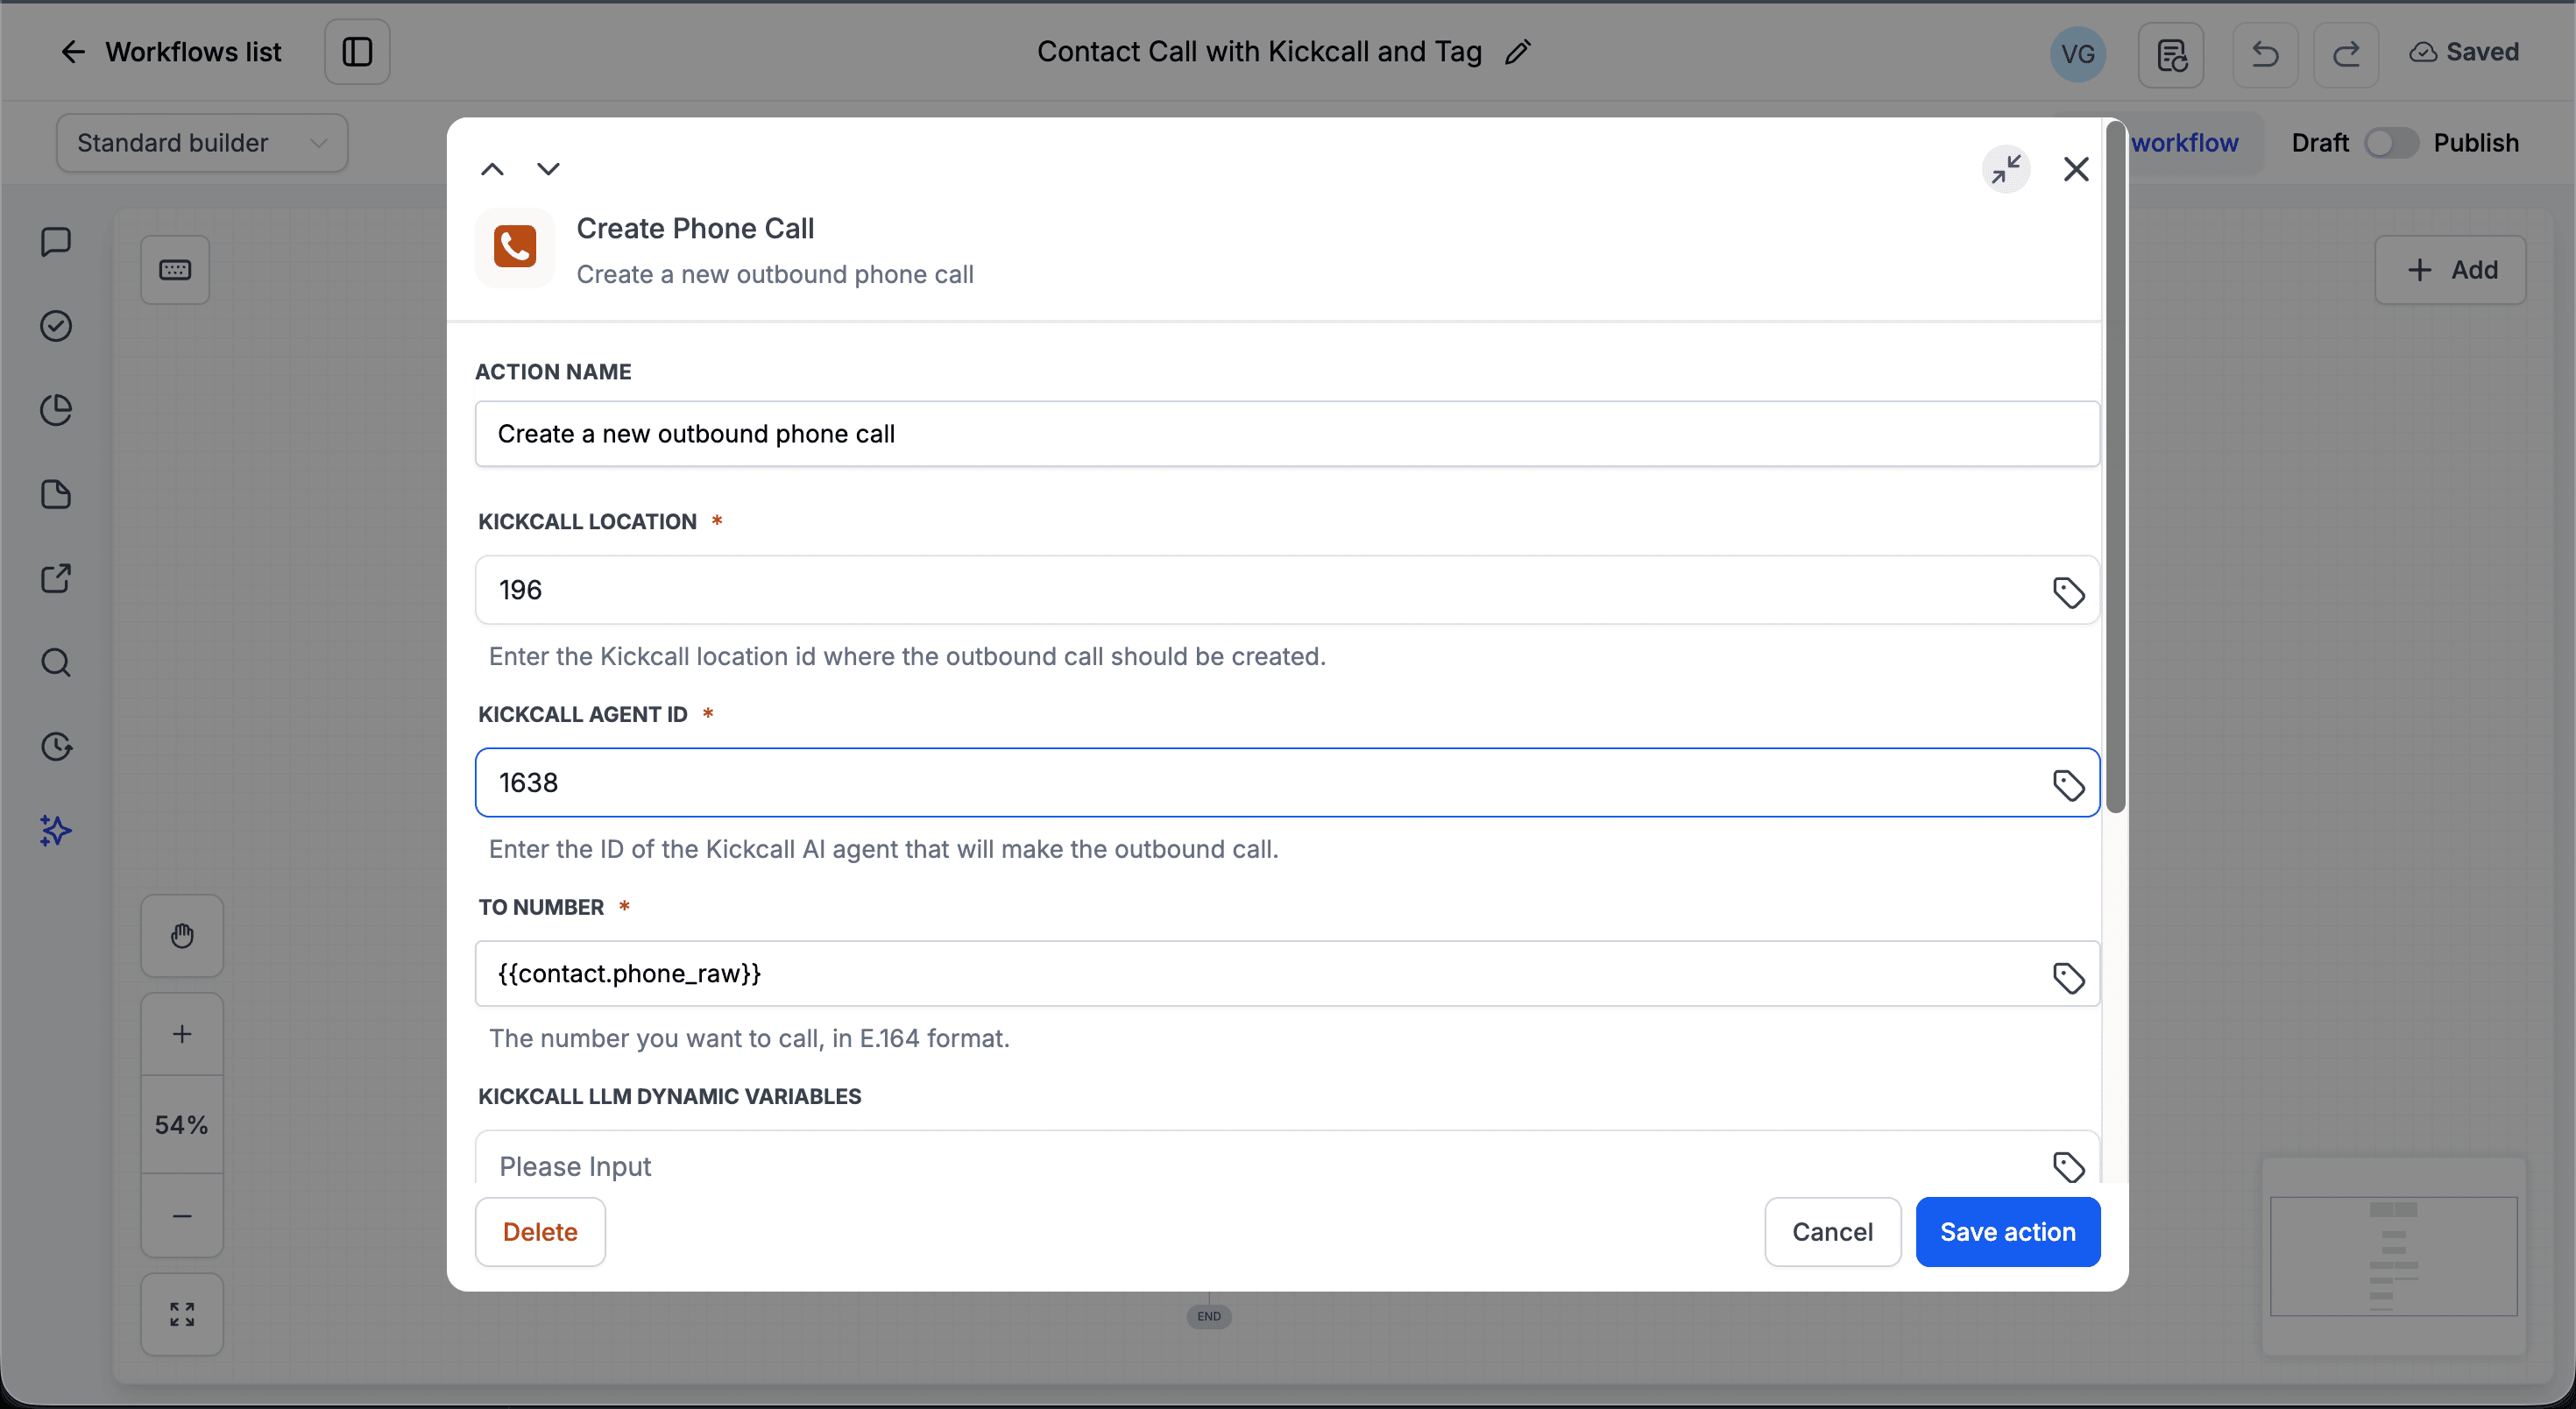Screen dimensions: 2576x1409
Task: Click the canvas minimap thumbnail
Action: tap(2394, 1256)
